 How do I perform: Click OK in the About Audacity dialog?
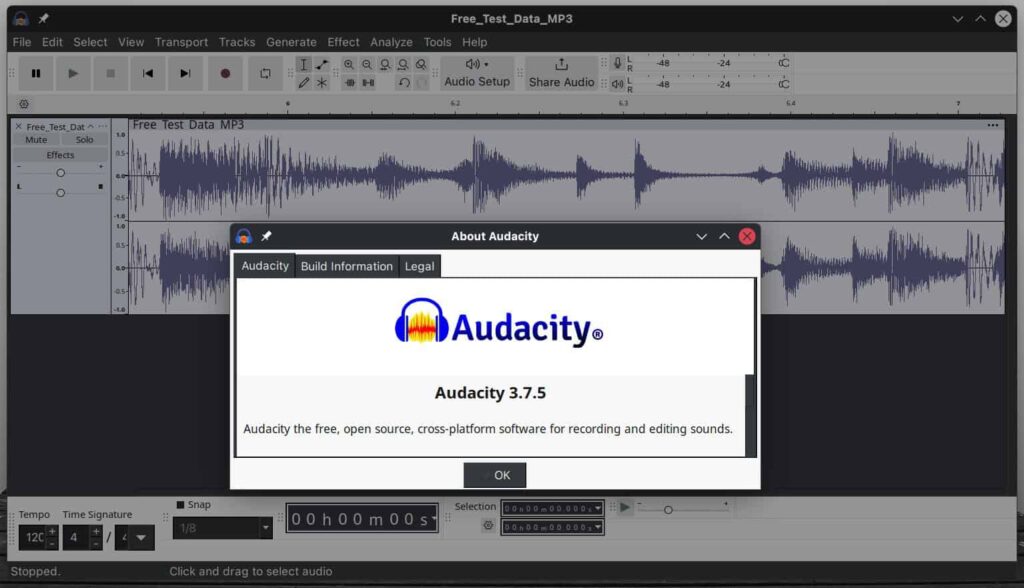495,475
